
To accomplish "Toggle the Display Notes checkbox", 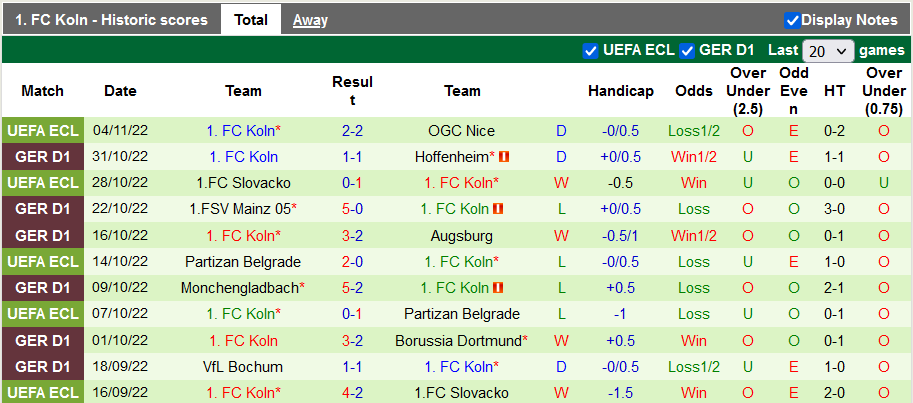I will point(792,20).
